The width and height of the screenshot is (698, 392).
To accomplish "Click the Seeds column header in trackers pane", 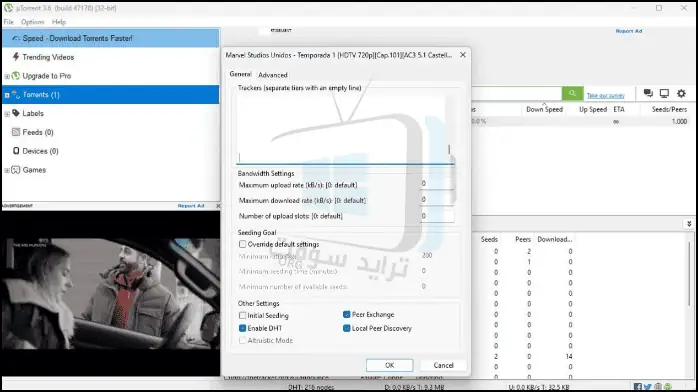I will tap(489, 239).
